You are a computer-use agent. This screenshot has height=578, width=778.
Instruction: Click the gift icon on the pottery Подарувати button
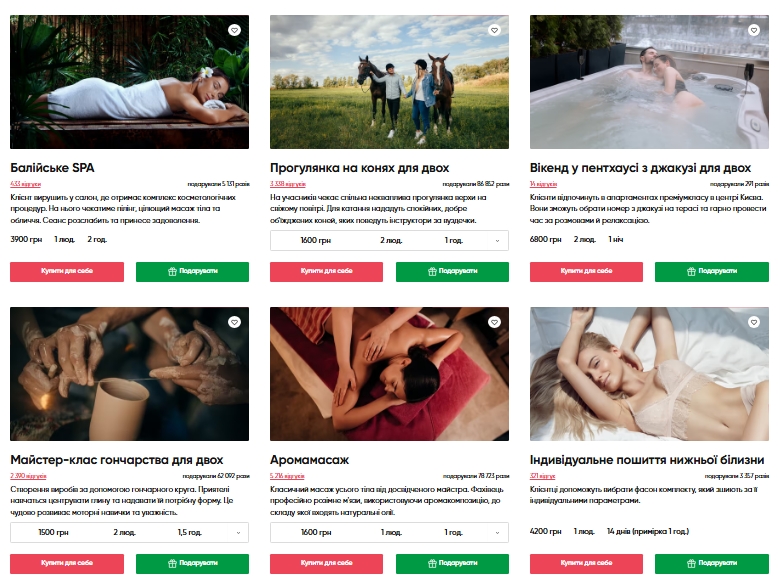tap(172, 564)
